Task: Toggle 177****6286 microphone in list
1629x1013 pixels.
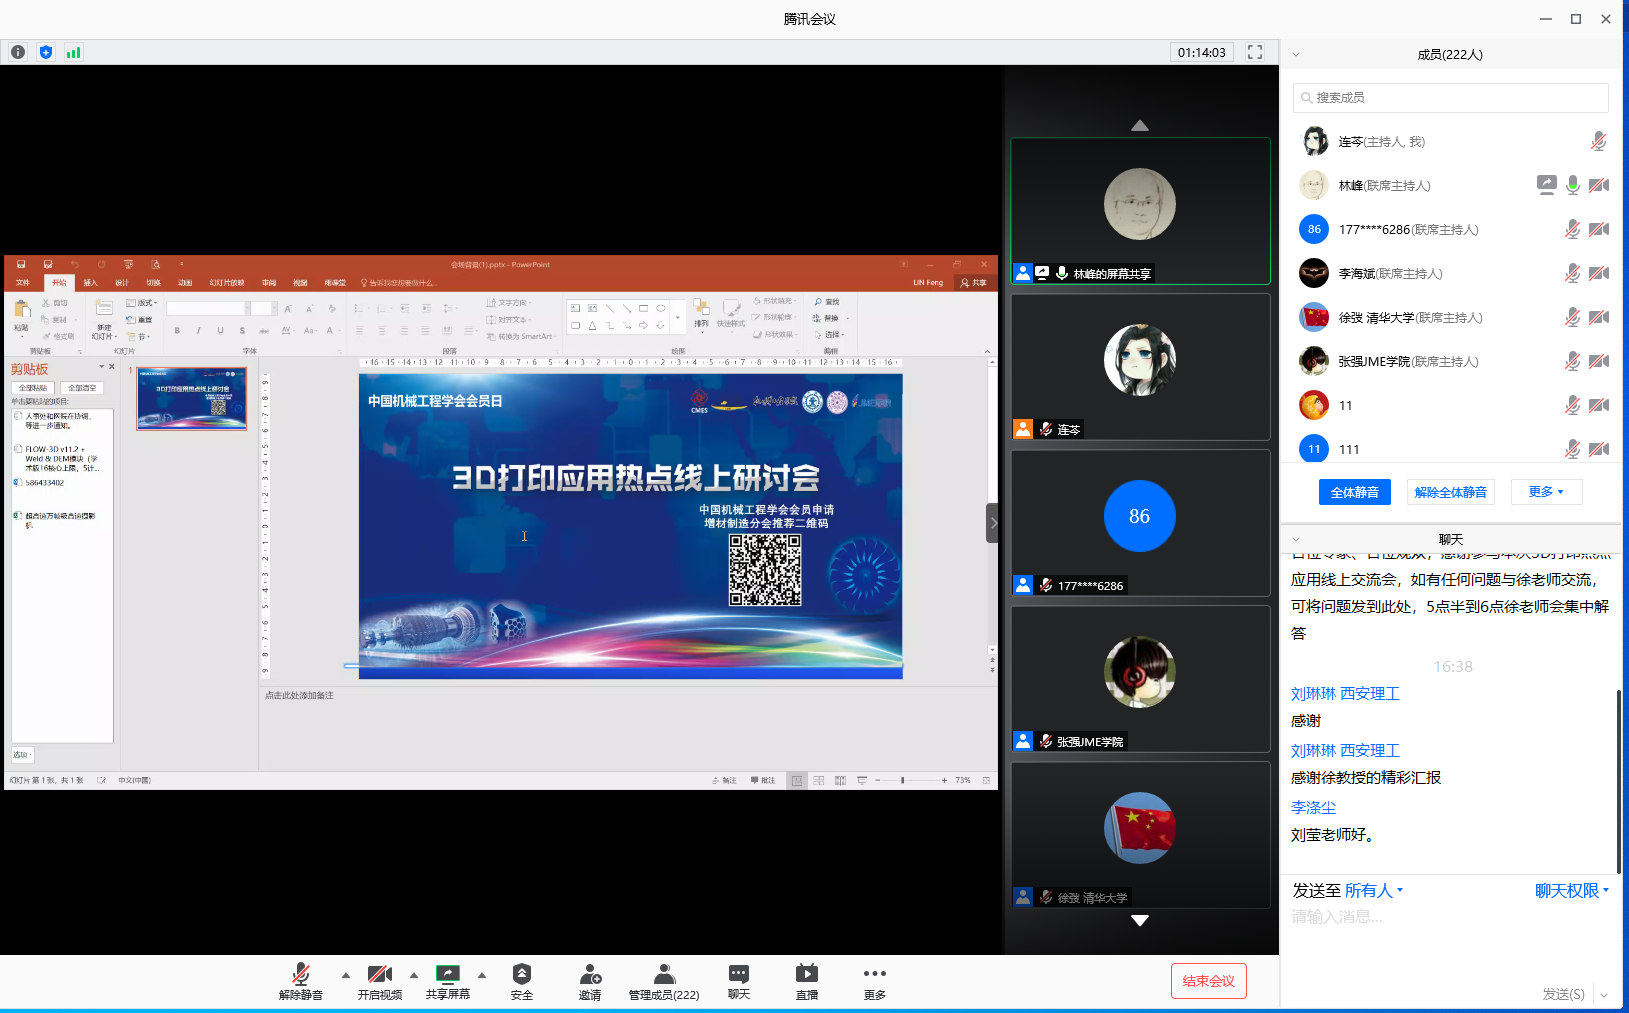Action: click(1573, 229)
